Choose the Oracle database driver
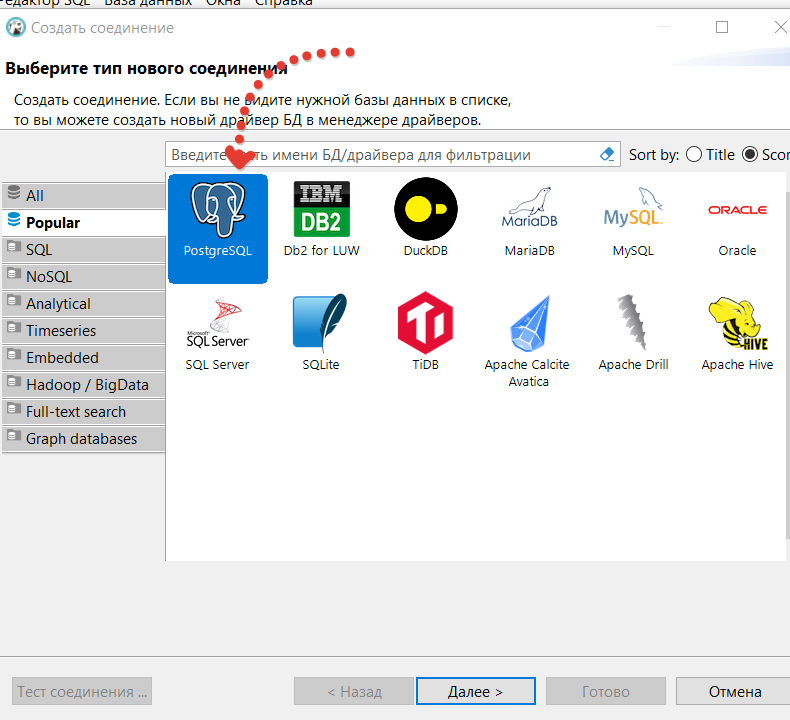The image size is (790, 720). (x=737, y=210)
